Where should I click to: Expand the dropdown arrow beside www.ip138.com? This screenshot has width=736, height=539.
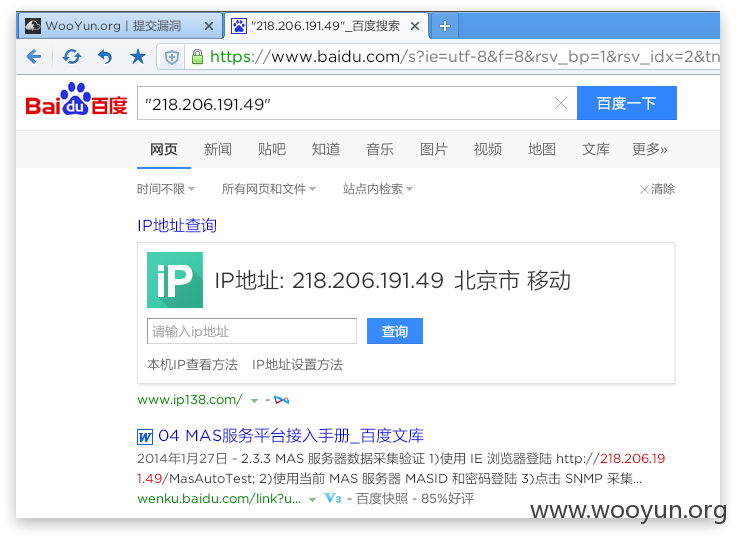[254, 400]
